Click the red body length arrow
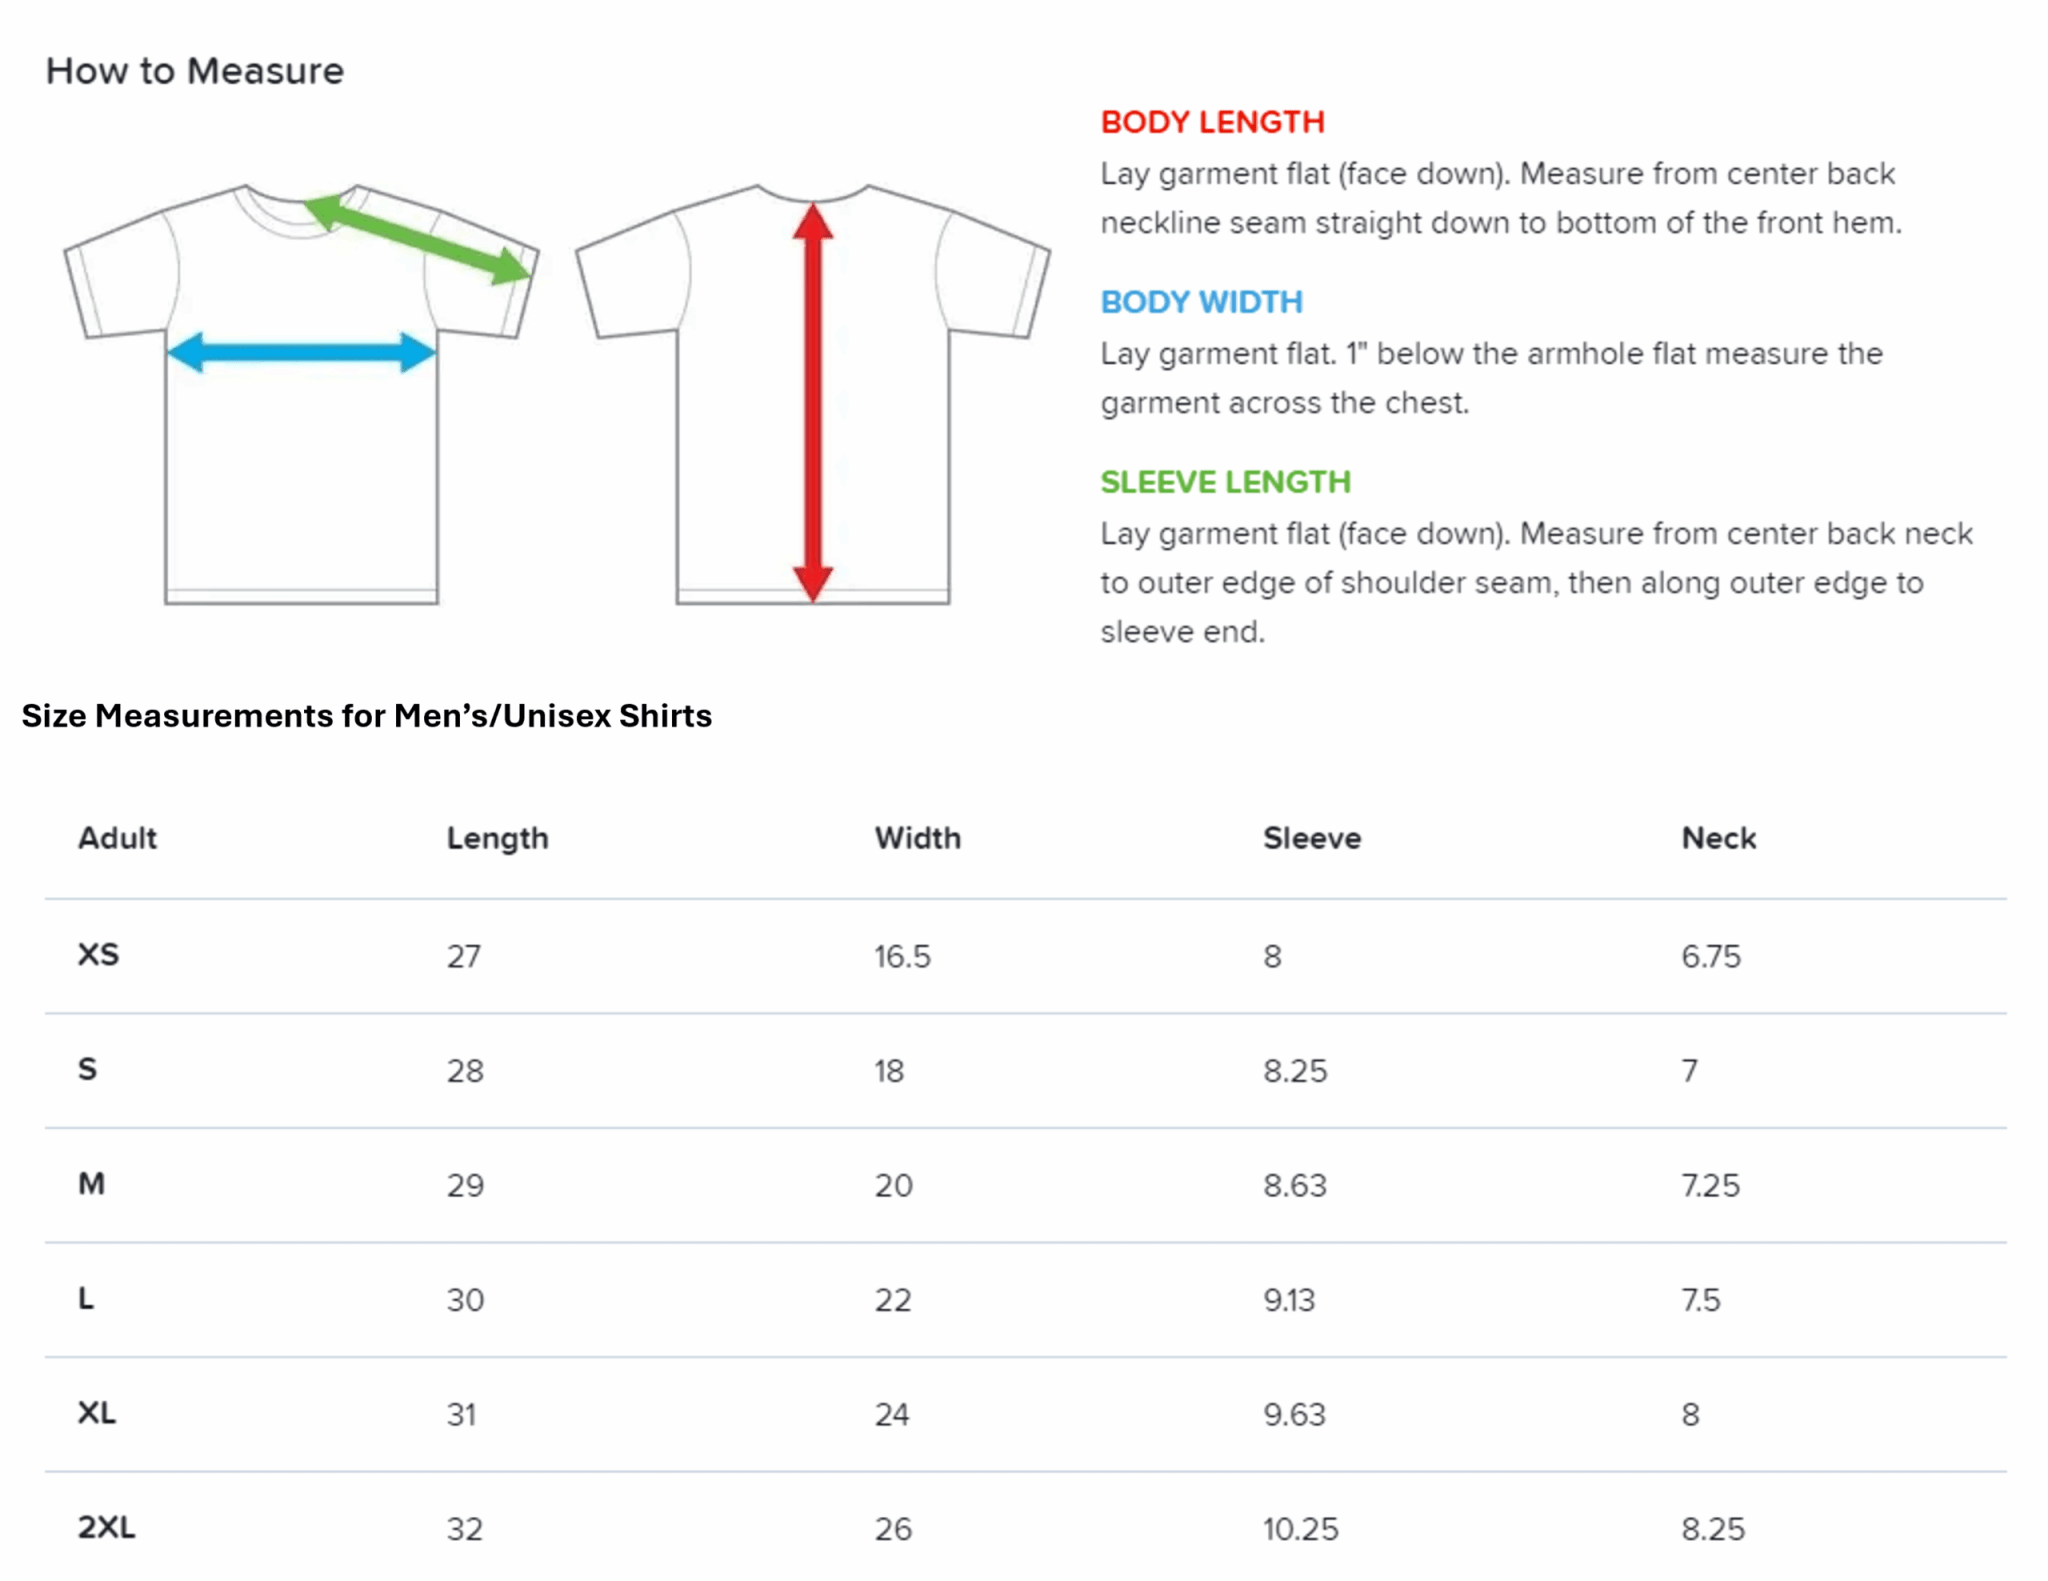Image resolution: width=2048 pixels, height=1581 pixels. tap(813, 400)
